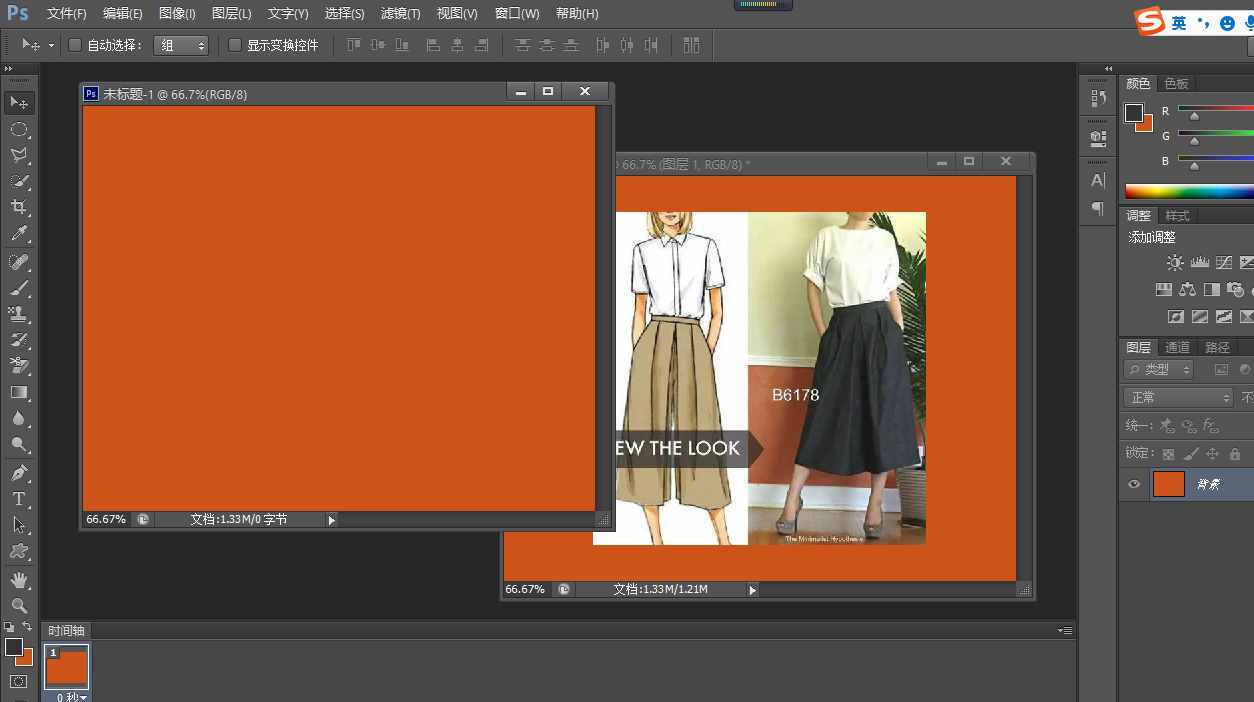The width and height of the screenshot is (1254, 702).
Task: Select the Crop tool
Action: (x=19, y=207)
